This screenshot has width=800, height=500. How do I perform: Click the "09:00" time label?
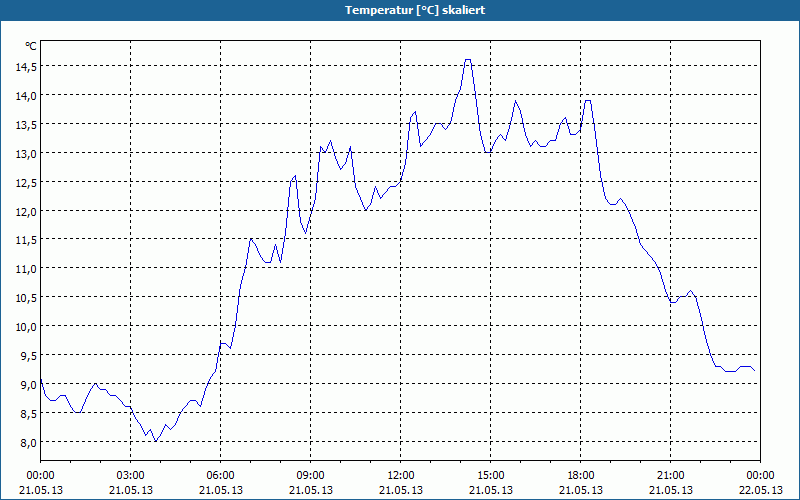(x=310, y=476)
